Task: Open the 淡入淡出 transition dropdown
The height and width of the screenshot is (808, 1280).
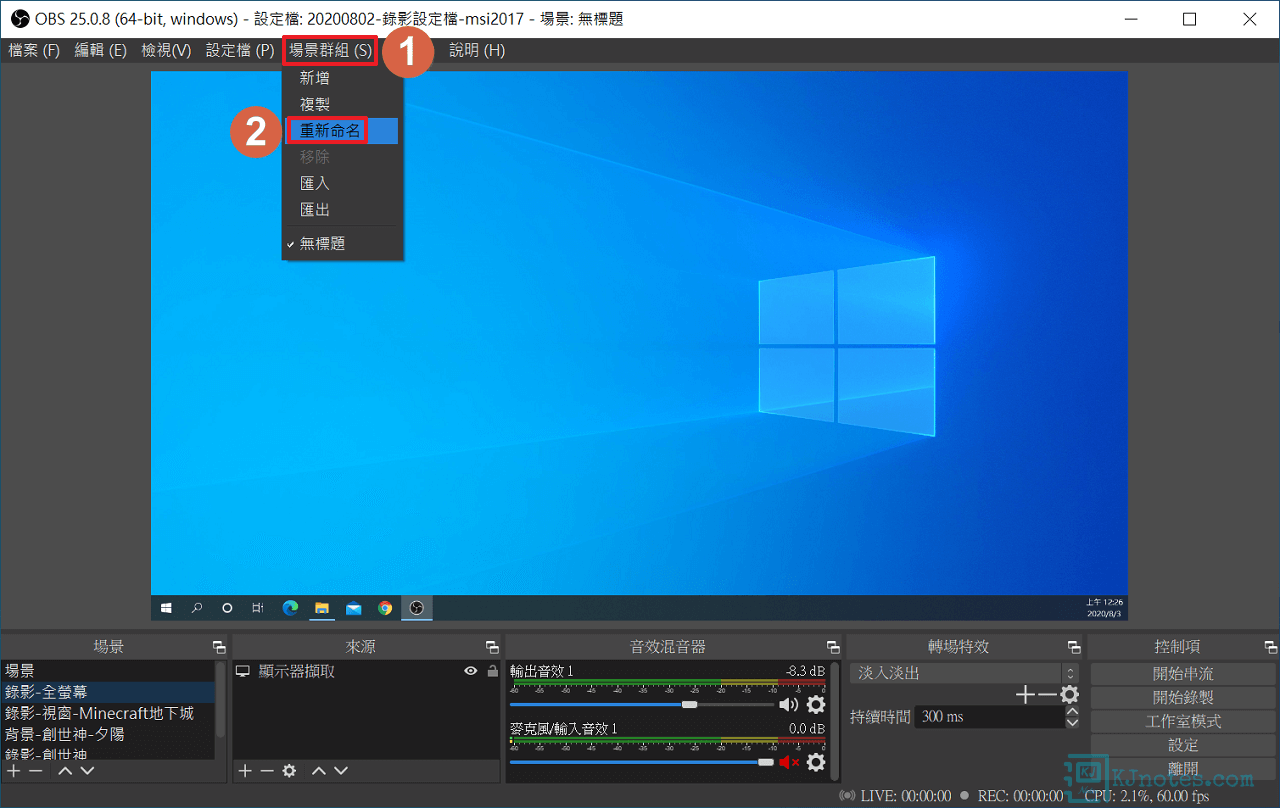Action: coord(965,673)
